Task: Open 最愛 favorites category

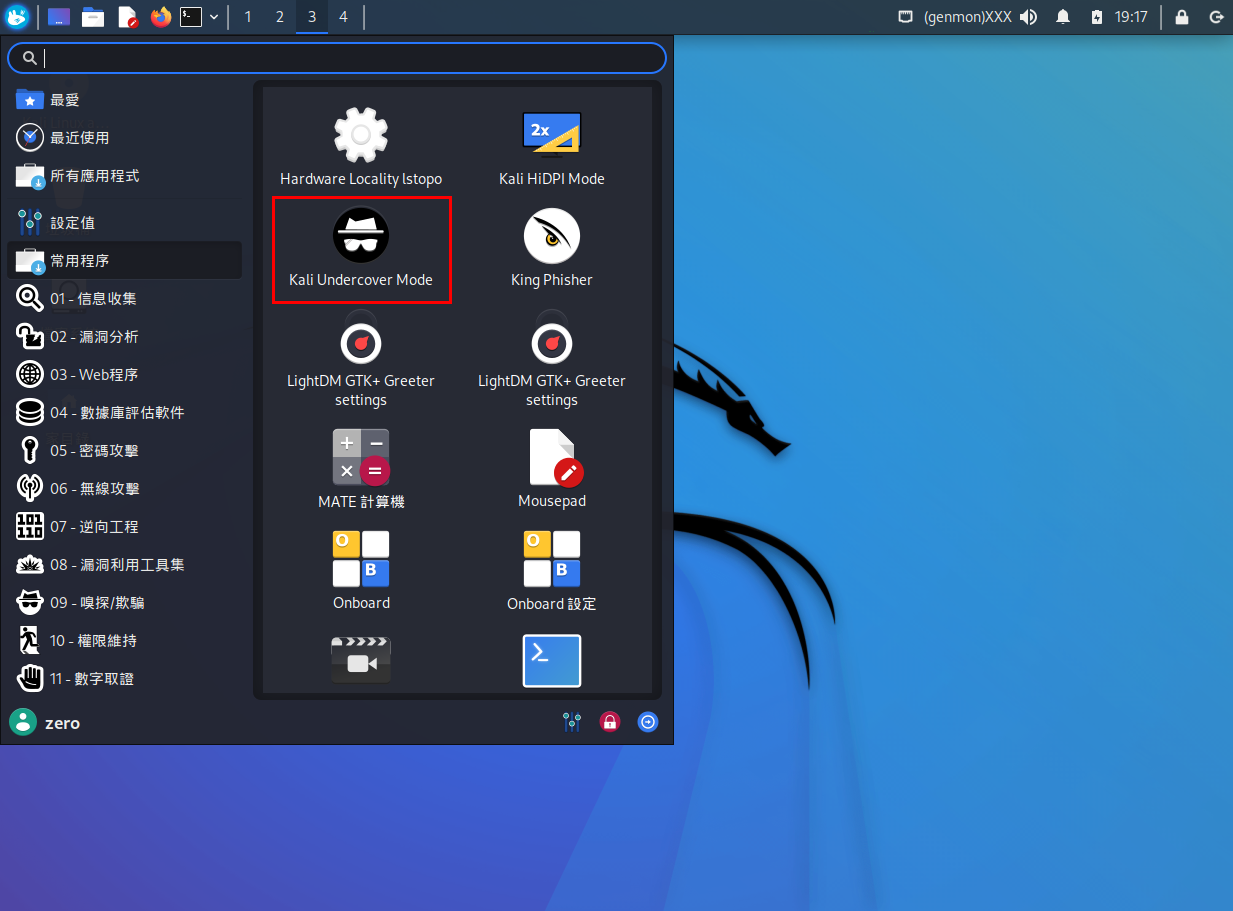Action: coord(124,100)
